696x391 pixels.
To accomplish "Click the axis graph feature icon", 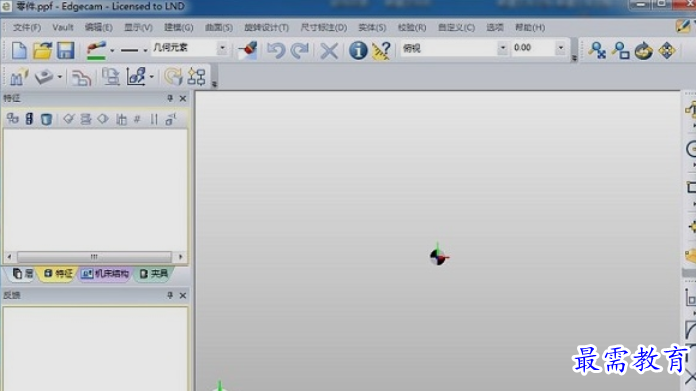I will (136, 76).
